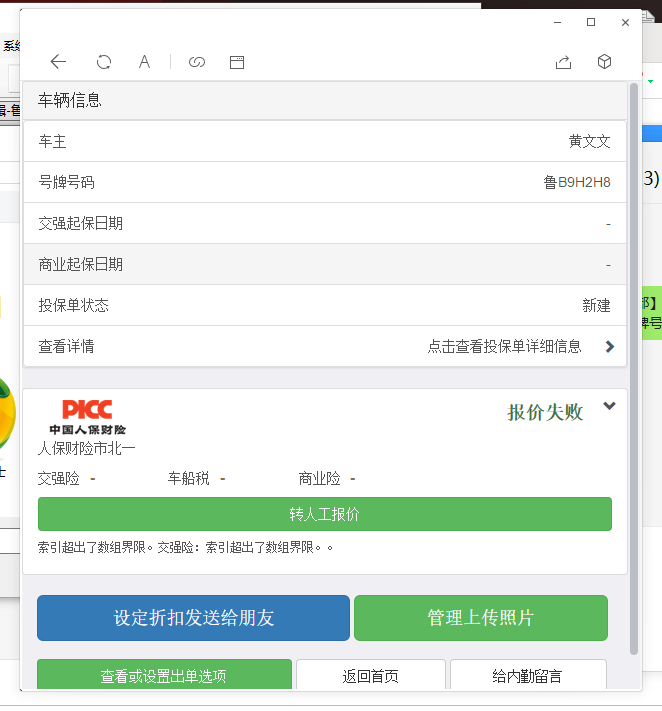Share the page via share icon
The width and height of the screenshot is (662, 711).
tap(564, 62)
